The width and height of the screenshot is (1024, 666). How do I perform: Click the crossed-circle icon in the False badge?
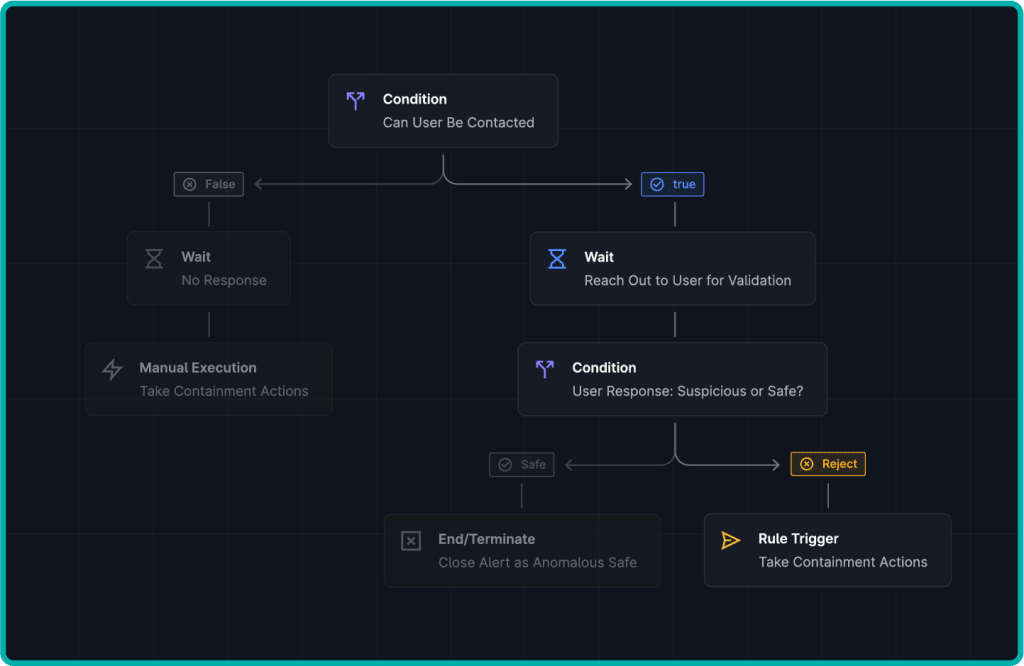pyautogui.click(x=190, y=184)
